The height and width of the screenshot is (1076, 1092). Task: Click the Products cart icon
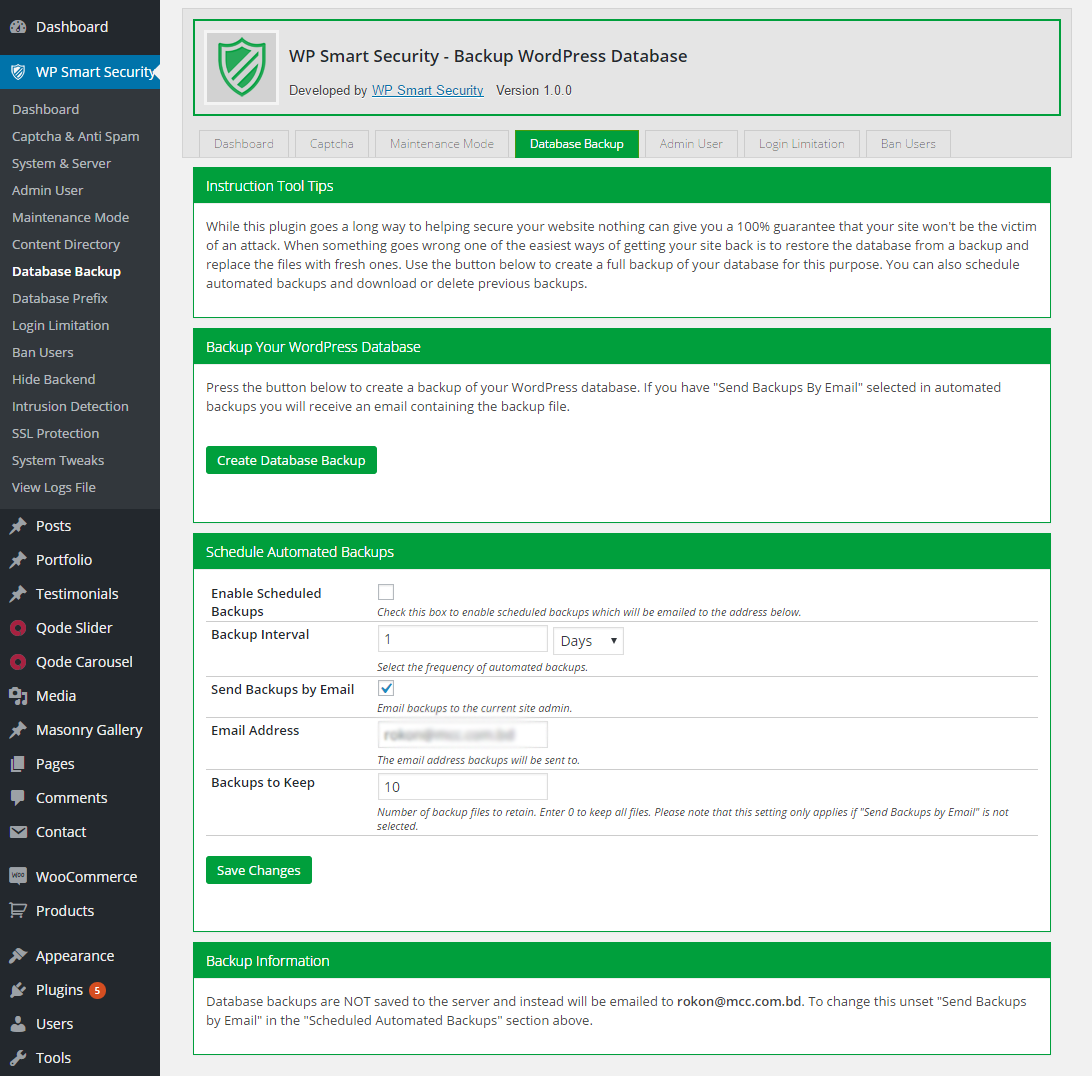(18, 910)
